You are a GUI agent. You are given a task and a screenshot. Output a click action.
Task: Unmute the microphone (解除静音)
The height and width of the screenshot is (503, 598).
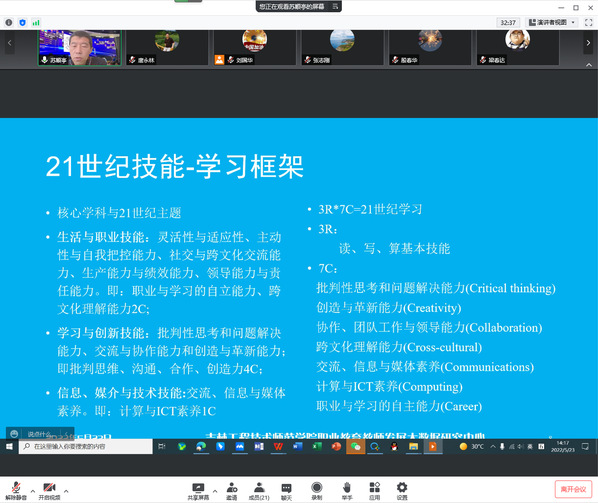coord(16,490)
